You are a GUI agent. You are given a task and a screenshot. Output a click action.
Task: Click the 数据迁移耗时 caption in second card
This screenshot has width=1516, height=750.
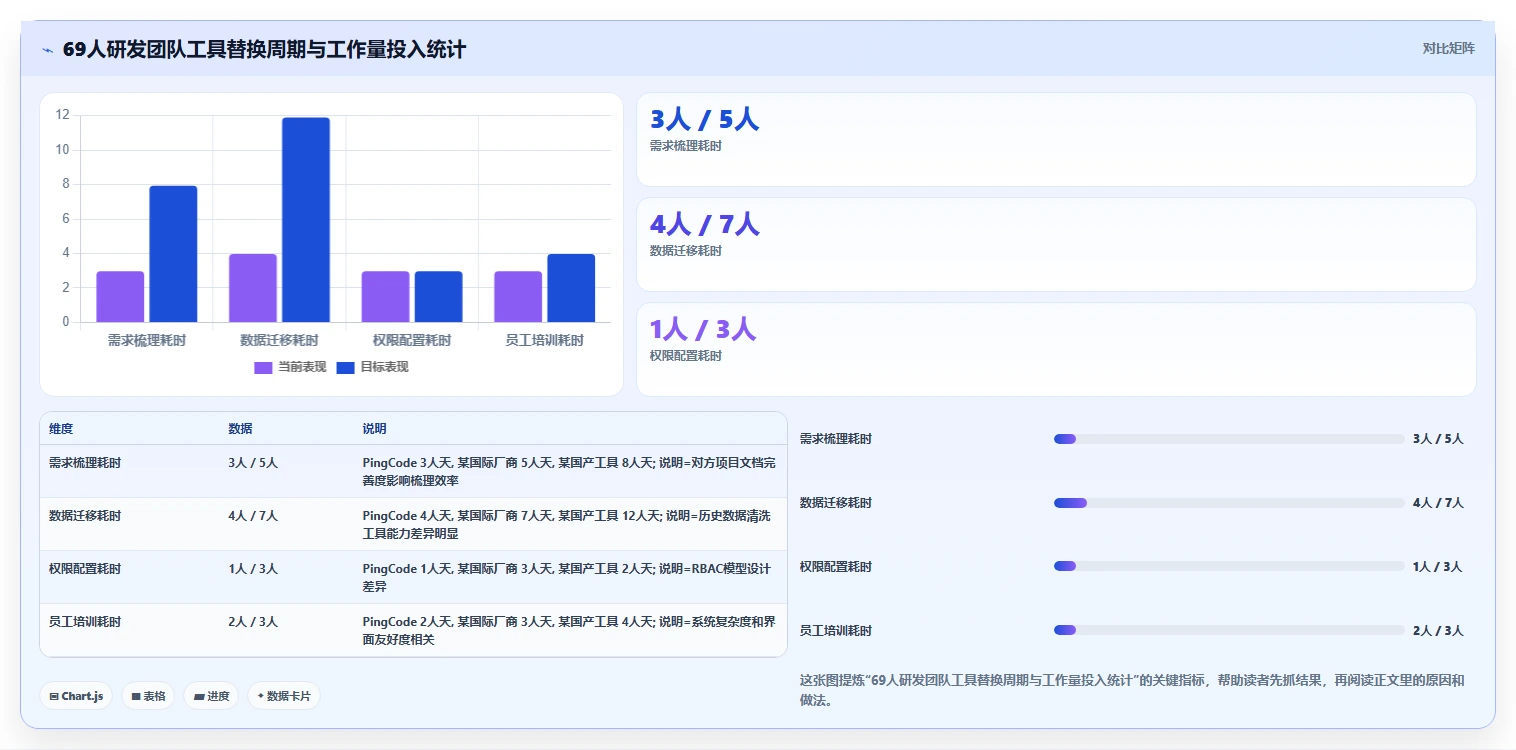(x=686, y=251)
